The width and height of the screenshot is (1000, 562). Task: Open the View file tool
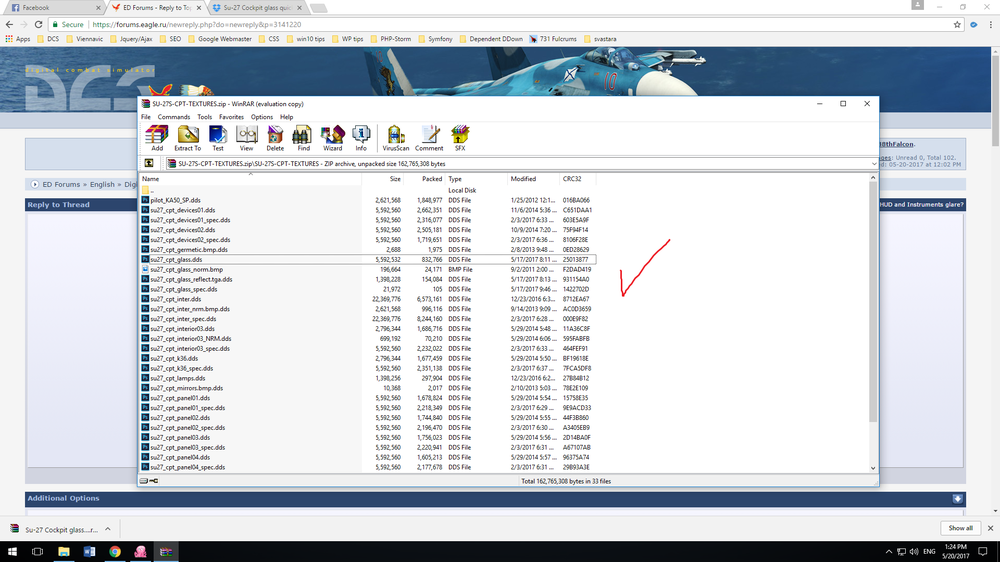[x=246, y=138]
